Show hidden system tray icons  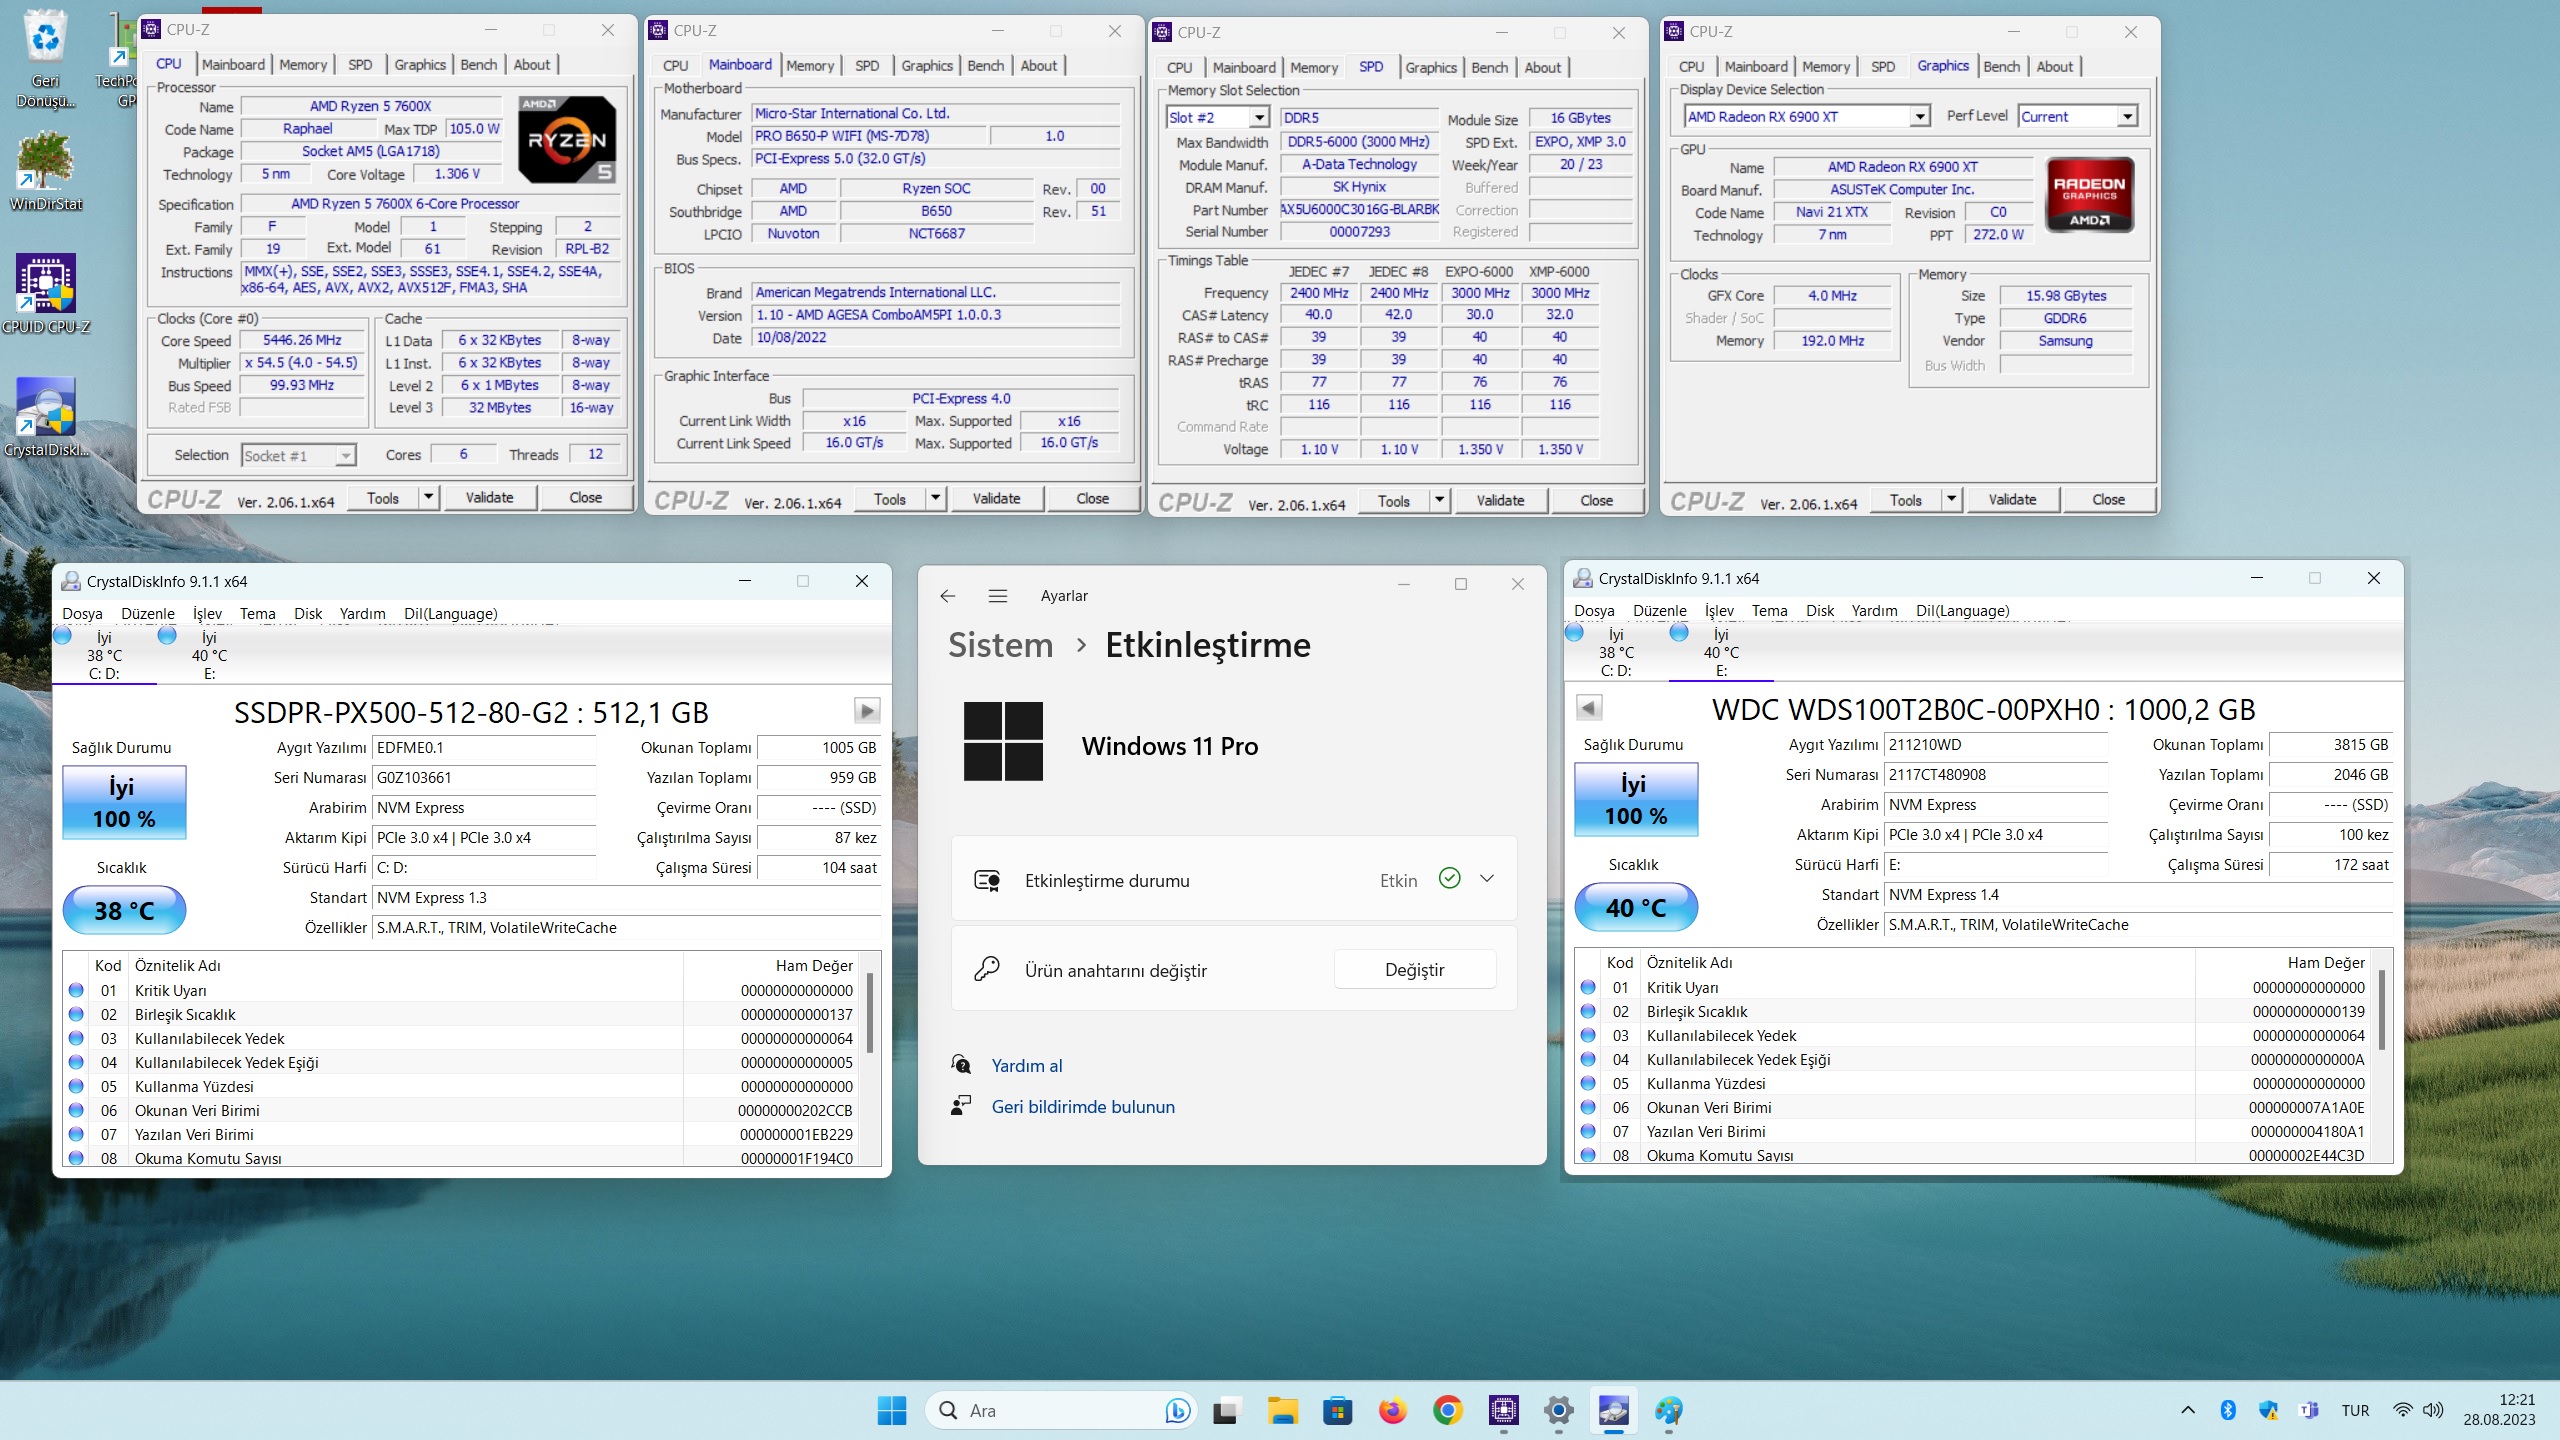click(2188, 1410)
